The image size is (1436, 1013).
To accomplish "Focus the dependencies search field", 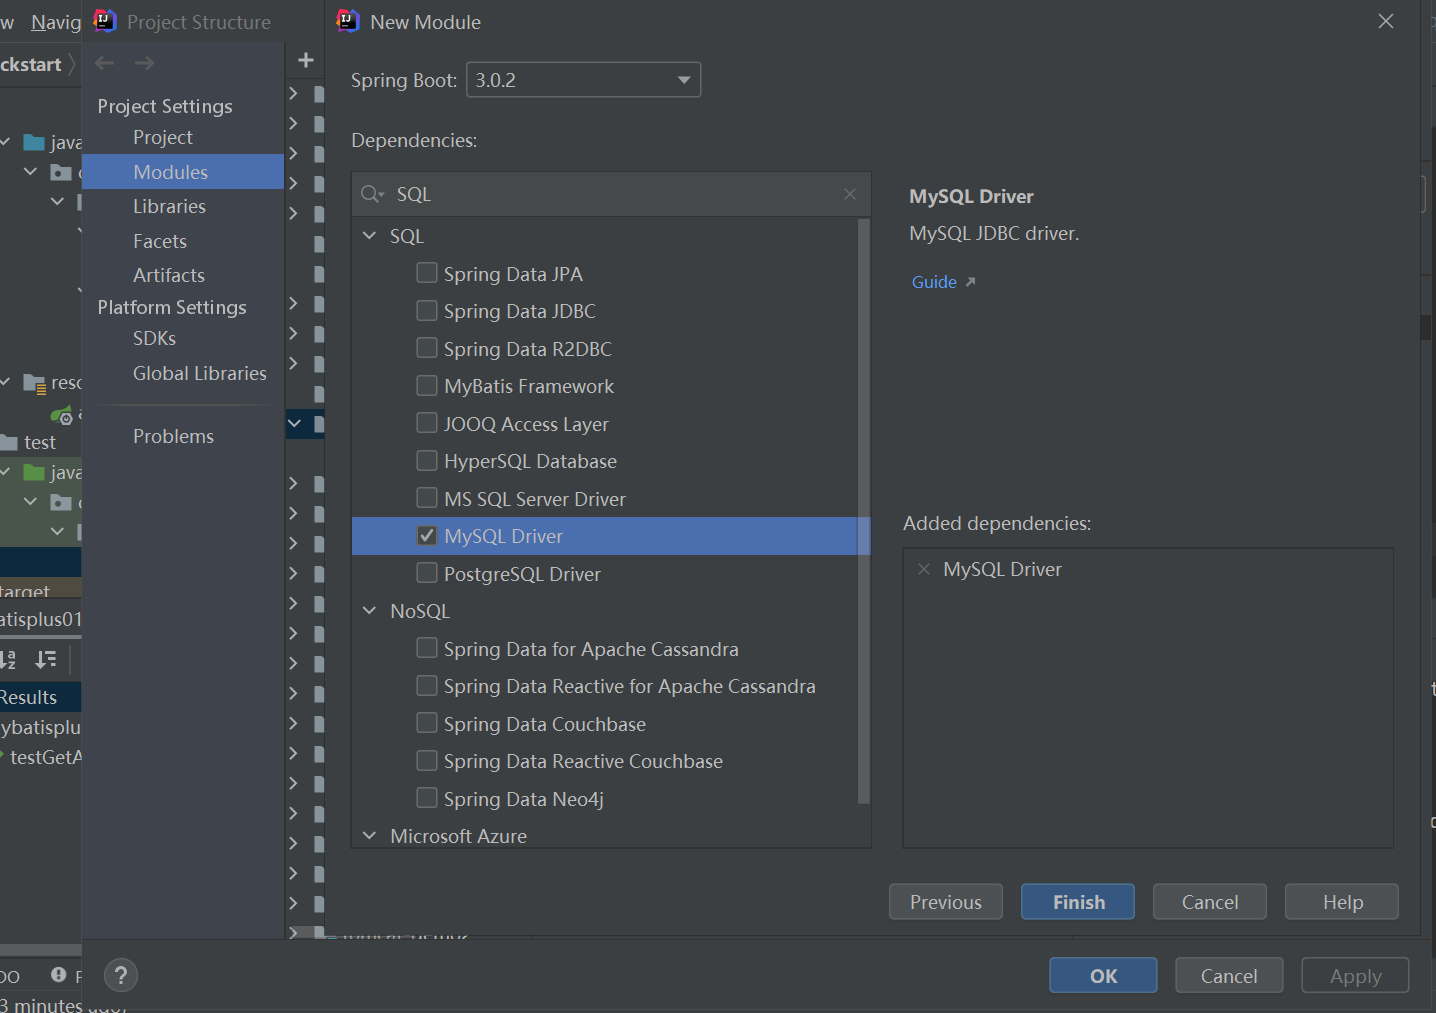I will (610, 194).
